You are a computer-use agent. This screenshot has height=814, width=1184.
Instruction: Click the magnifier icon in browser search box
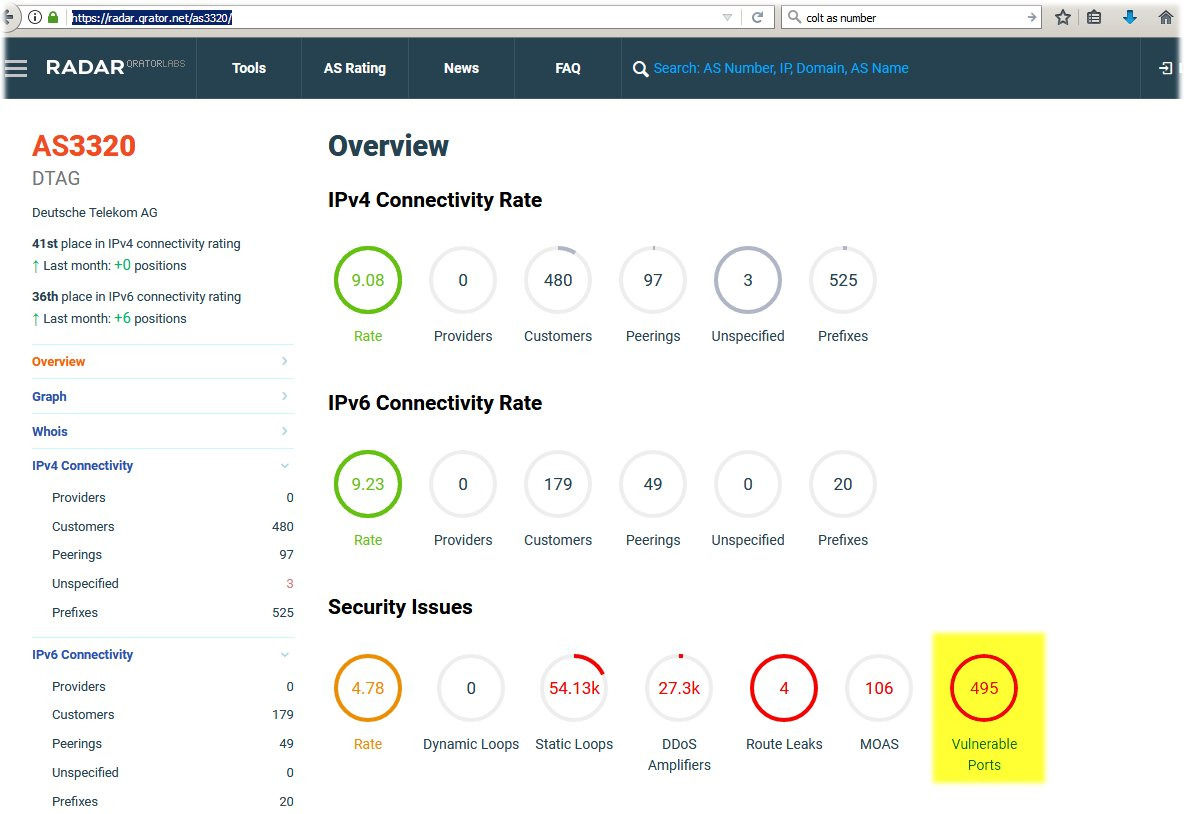point(794,17)
